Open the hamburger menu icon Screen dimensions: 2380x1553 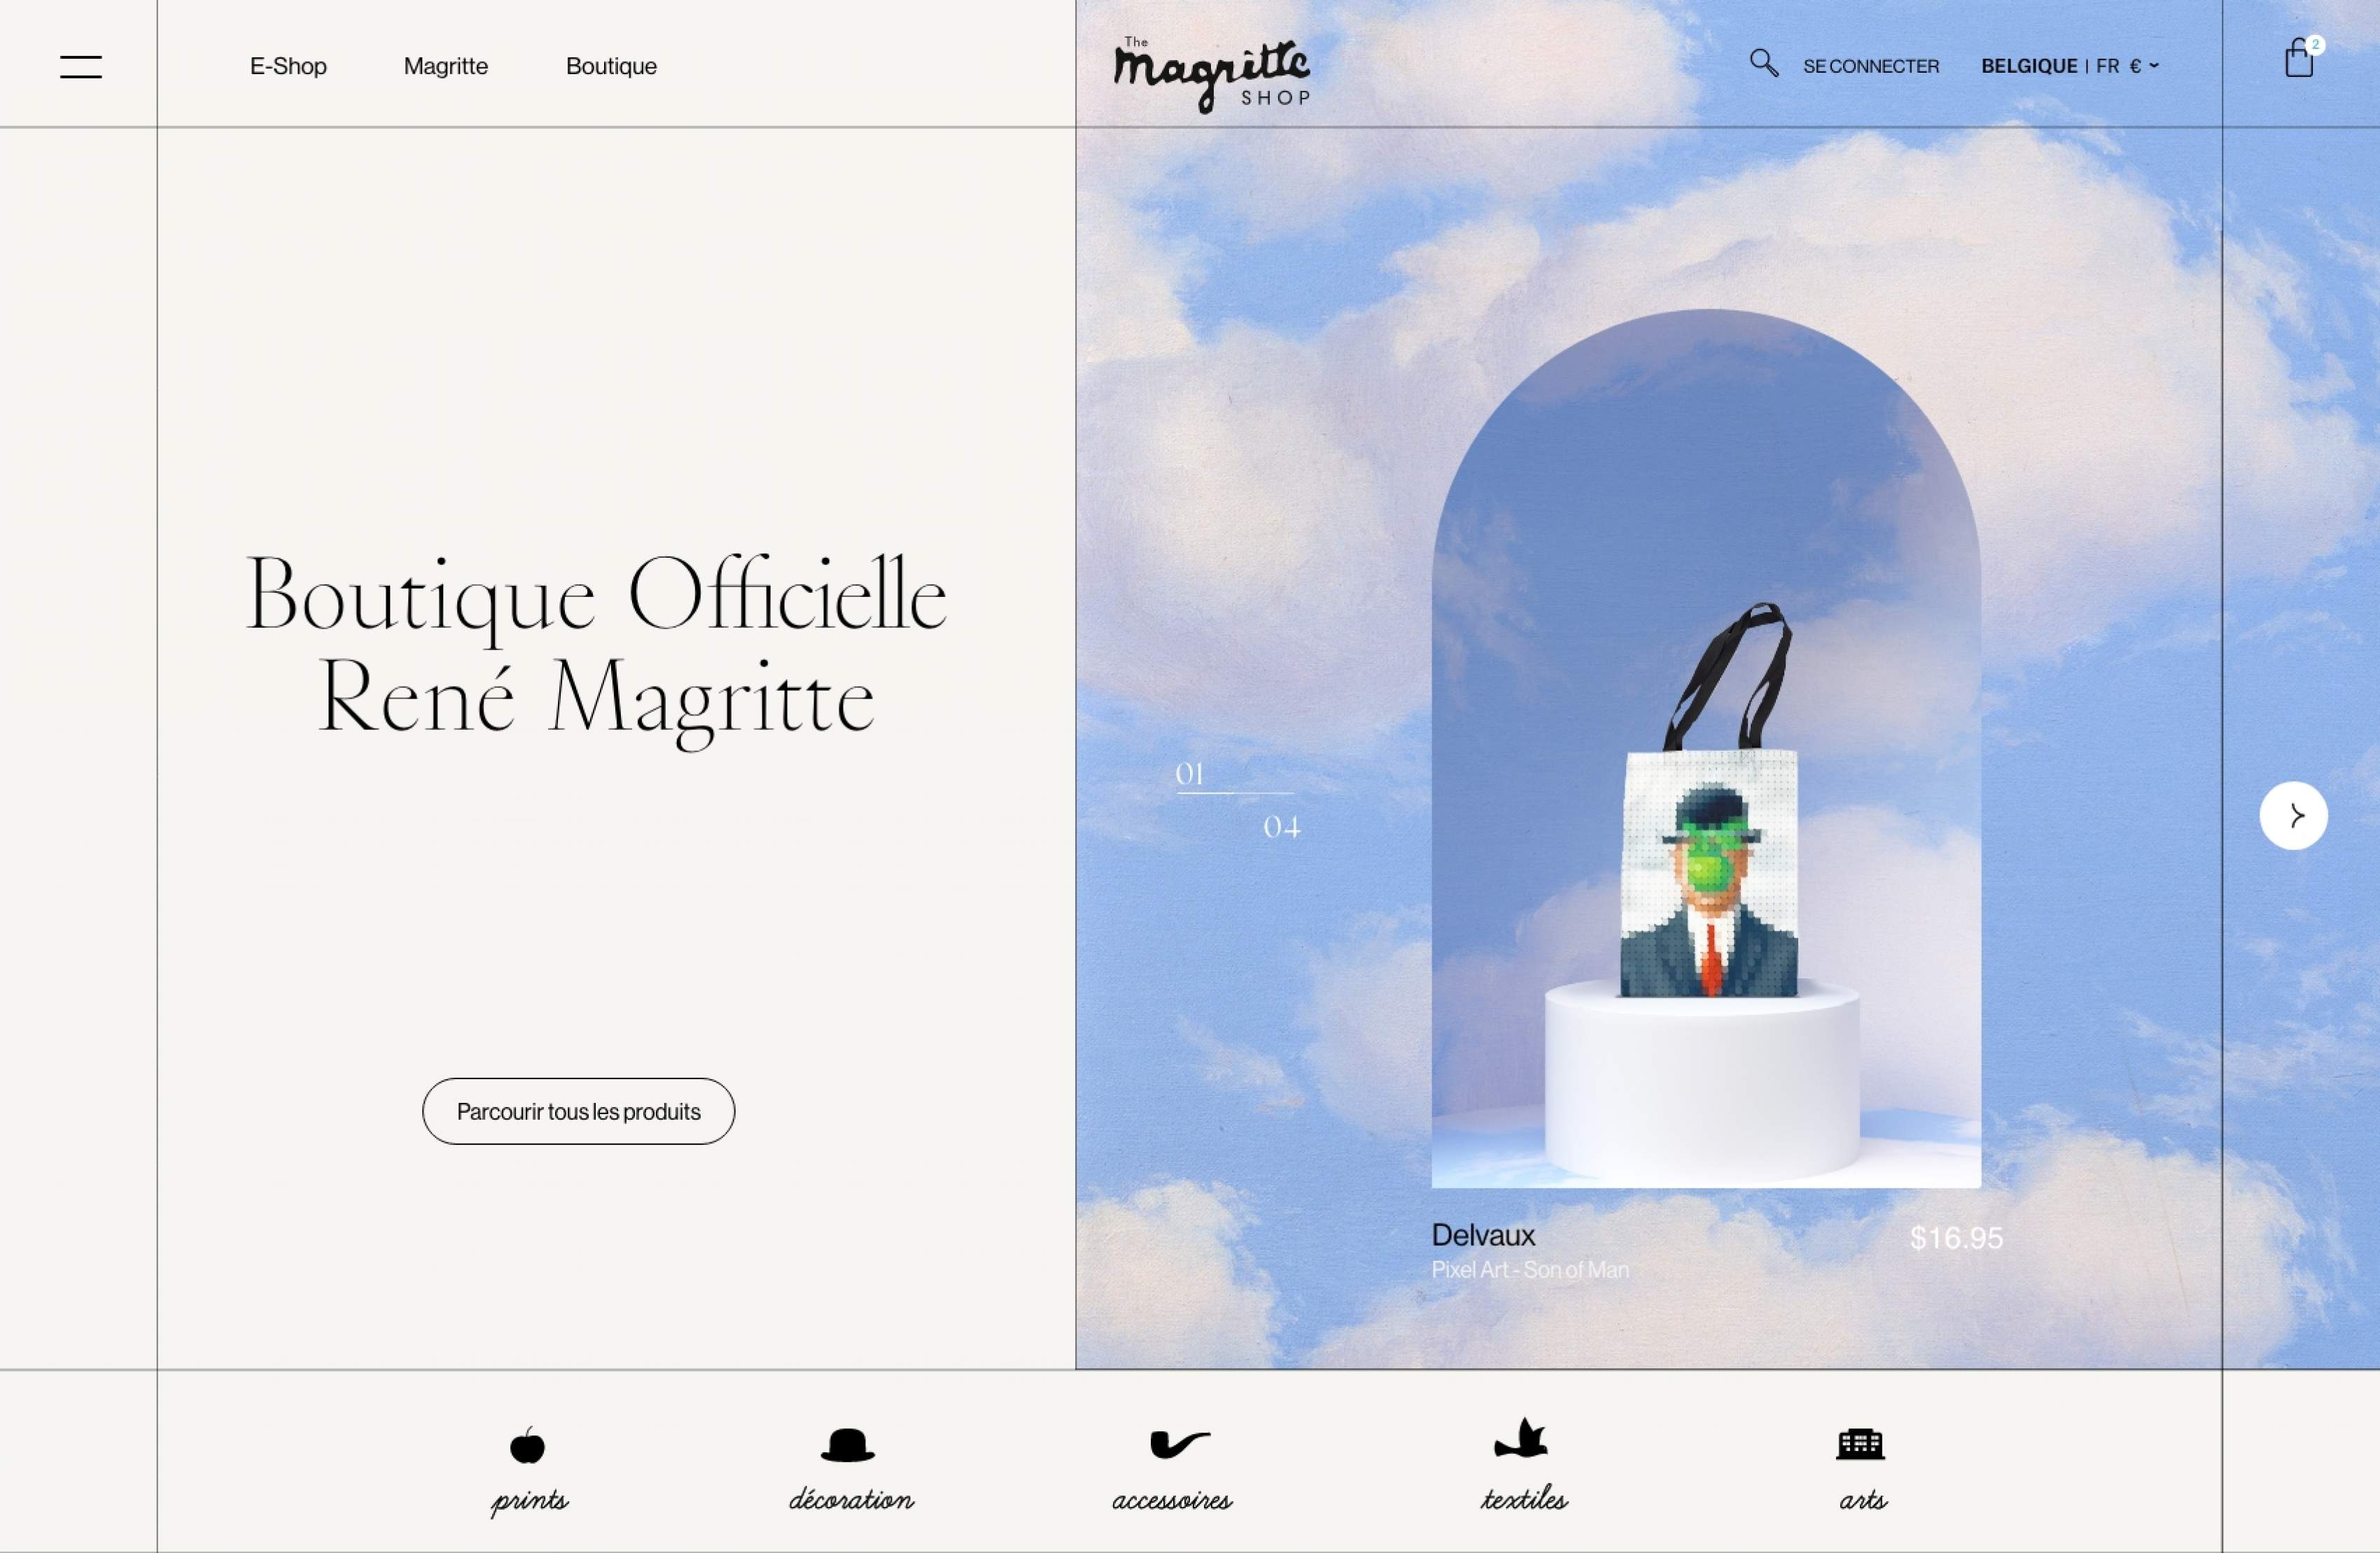tap(81, 67)
